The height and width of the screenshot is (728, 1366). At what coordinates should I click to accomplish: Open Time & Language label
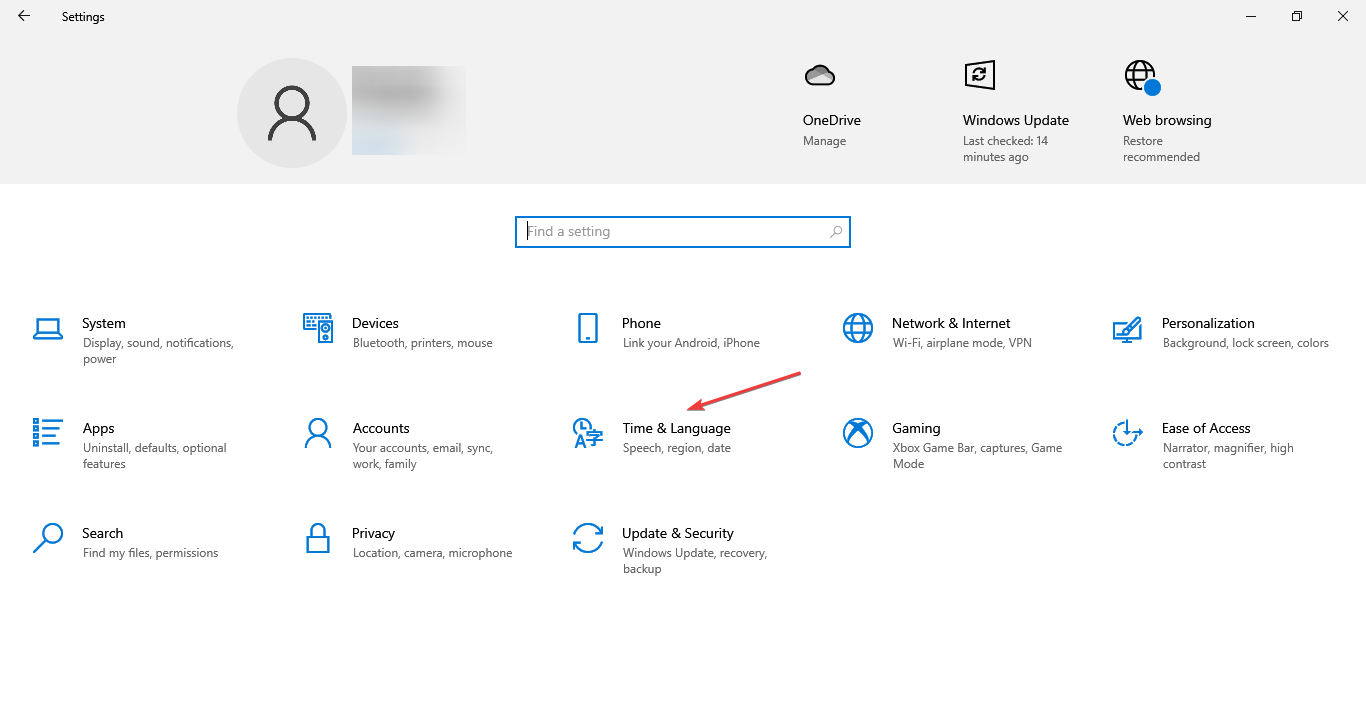(x=676, y=428)
